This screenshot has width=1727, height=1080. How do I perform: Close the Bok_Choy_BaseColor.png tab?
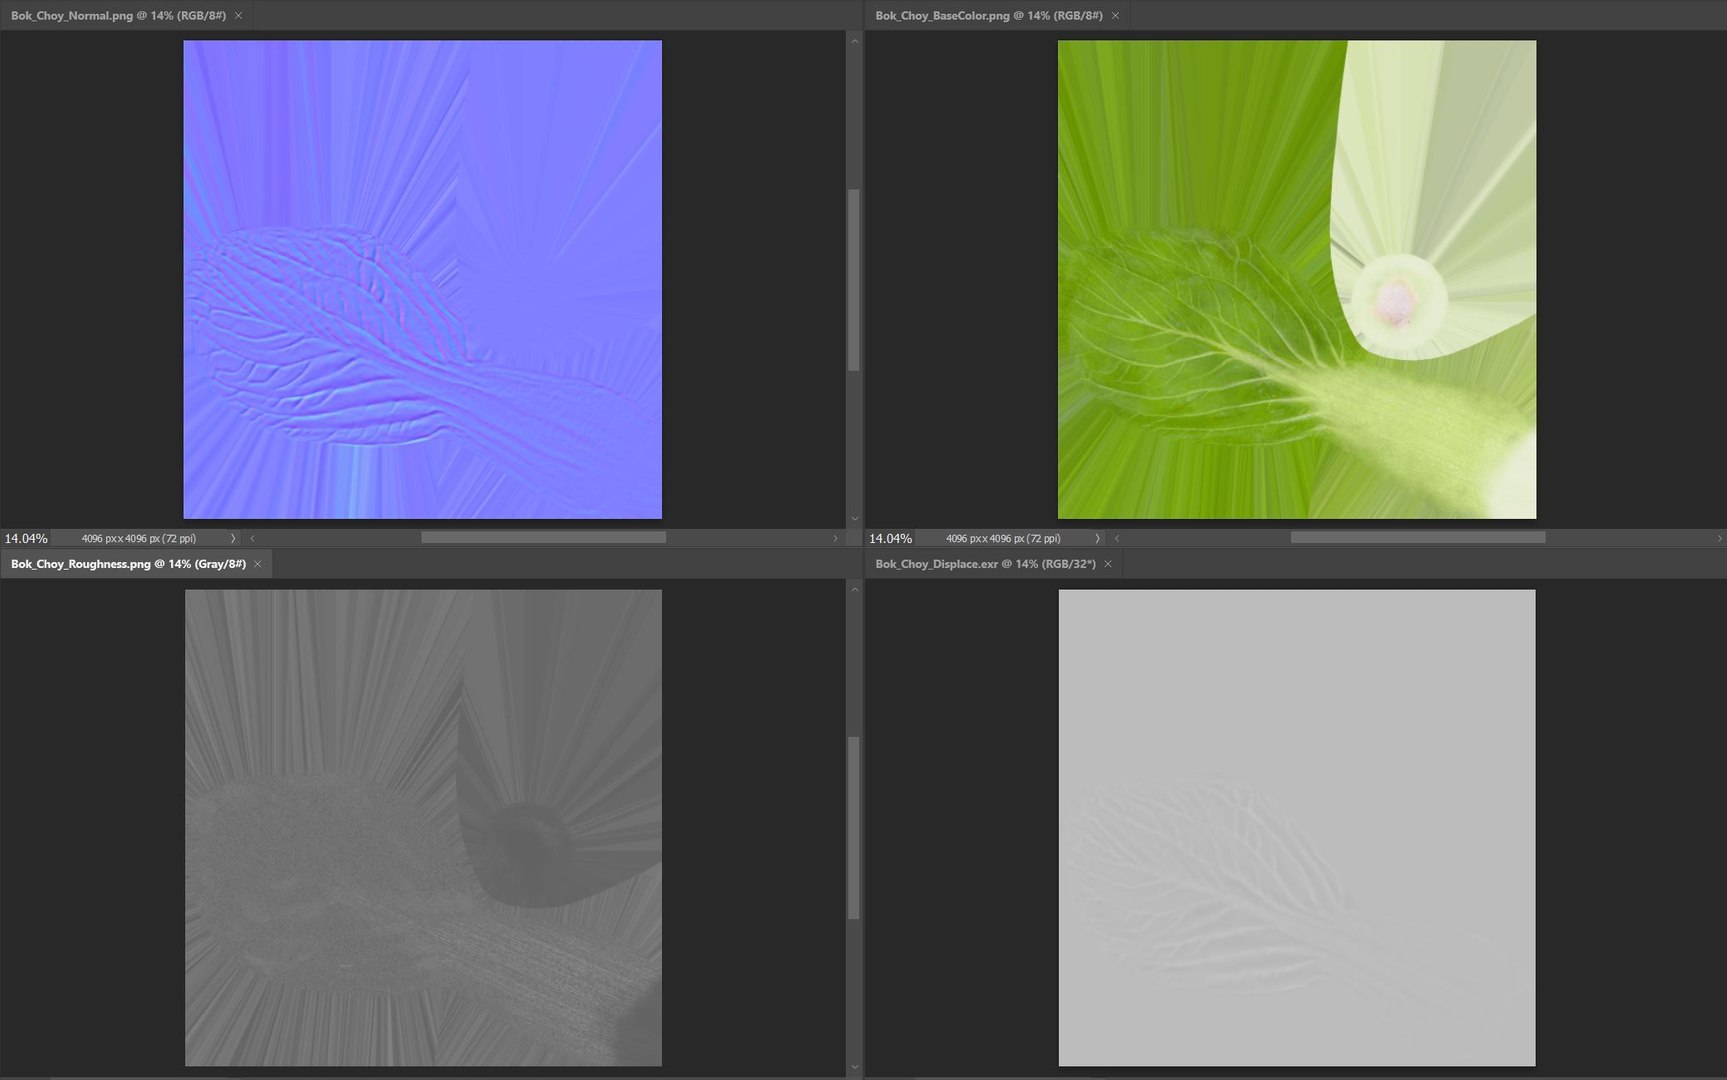point(1116,16)
